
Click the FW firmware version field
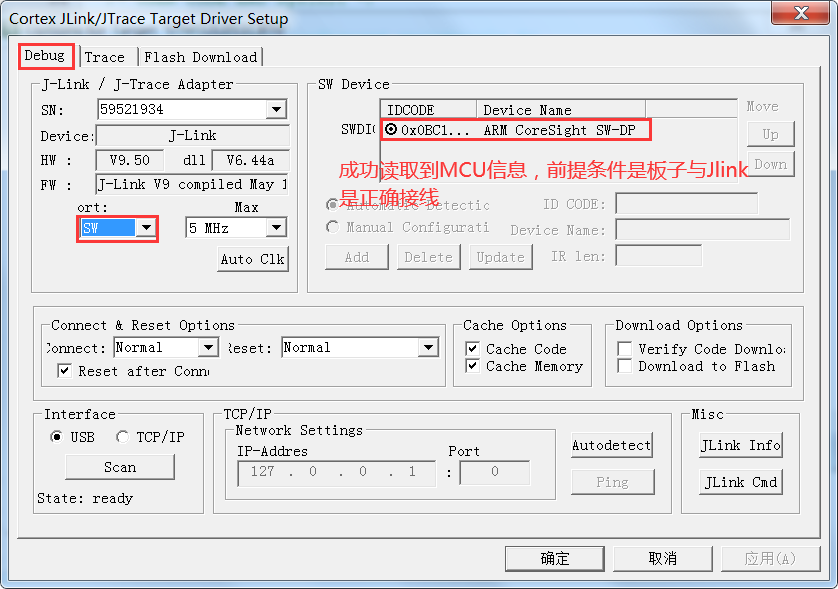[192, 184]
